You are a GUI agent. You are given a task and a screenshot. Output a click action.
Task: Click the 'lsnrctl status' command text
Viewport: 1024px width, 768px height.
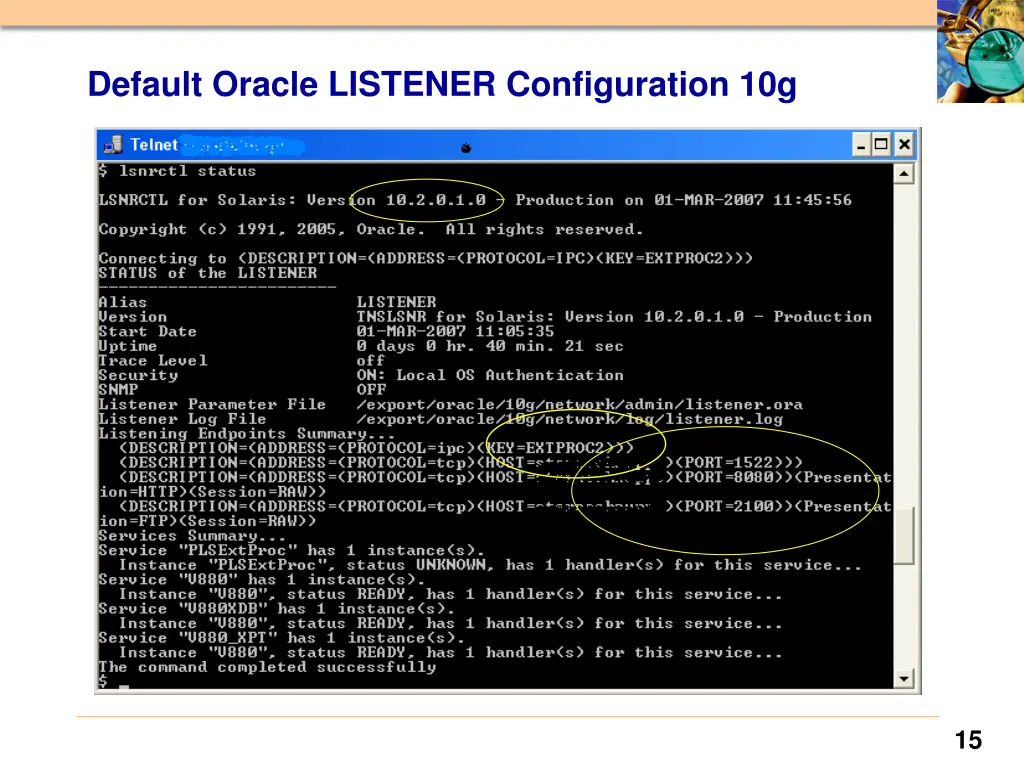pos(187,171)
